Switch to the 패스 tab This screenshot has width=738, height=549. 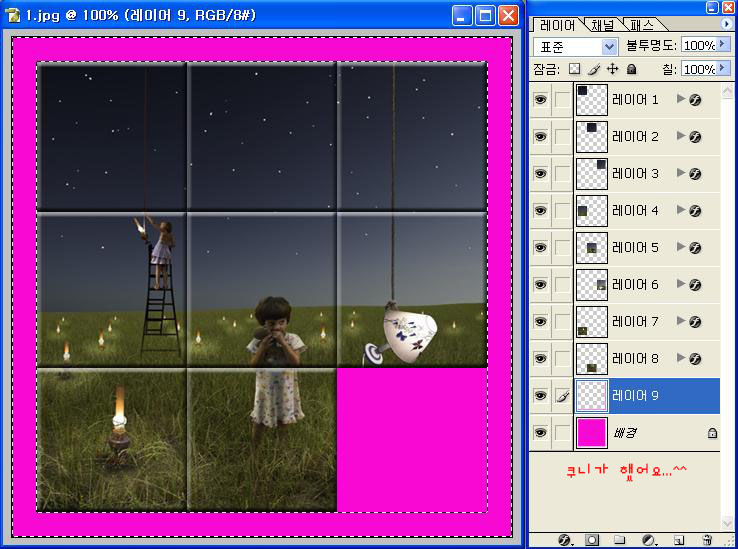[642, 25]
